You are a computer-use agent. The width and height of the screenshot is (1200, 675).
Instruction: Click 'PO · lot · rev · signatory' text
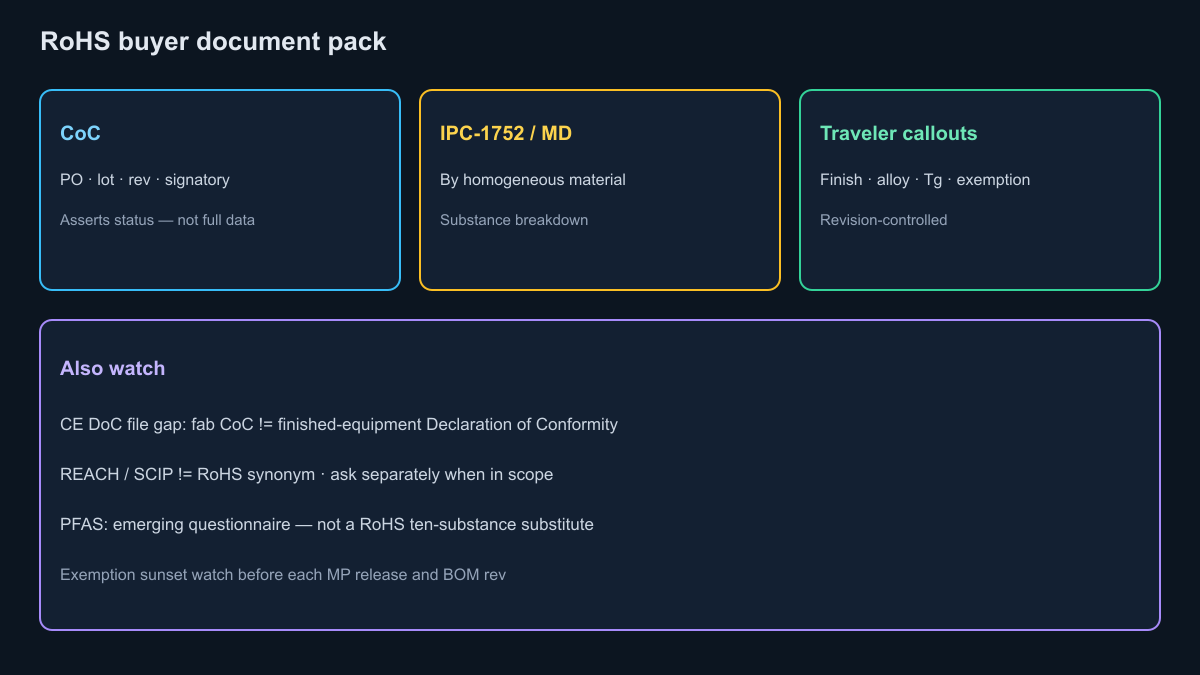(145, 180)
